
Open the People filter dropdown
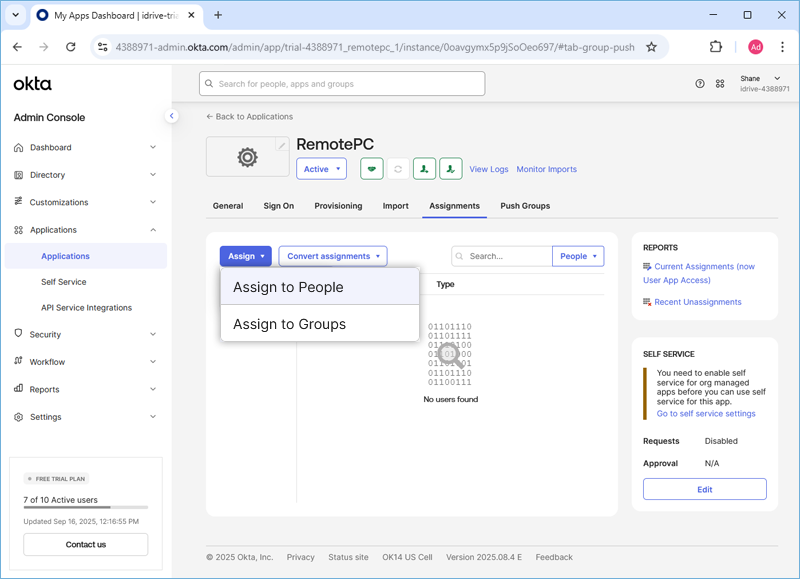click(578, 256)
